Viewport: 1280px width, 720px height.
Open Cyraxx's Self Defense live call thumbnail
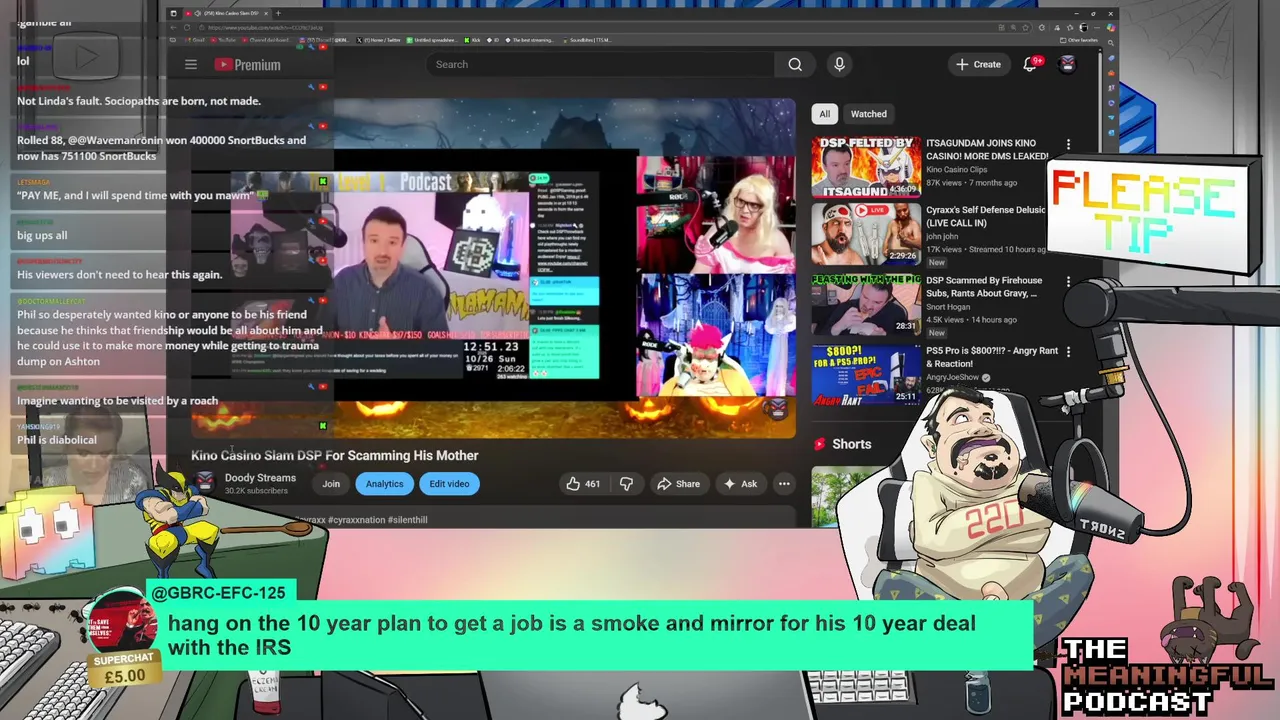coord(866,235)
